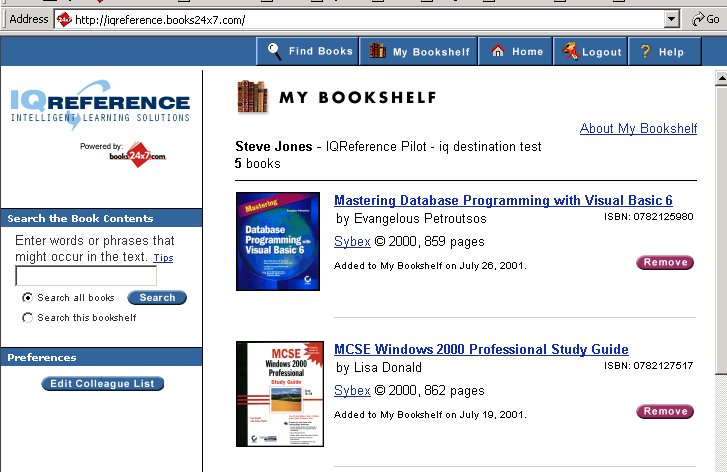Click the Edit Colleague List button

102,383
